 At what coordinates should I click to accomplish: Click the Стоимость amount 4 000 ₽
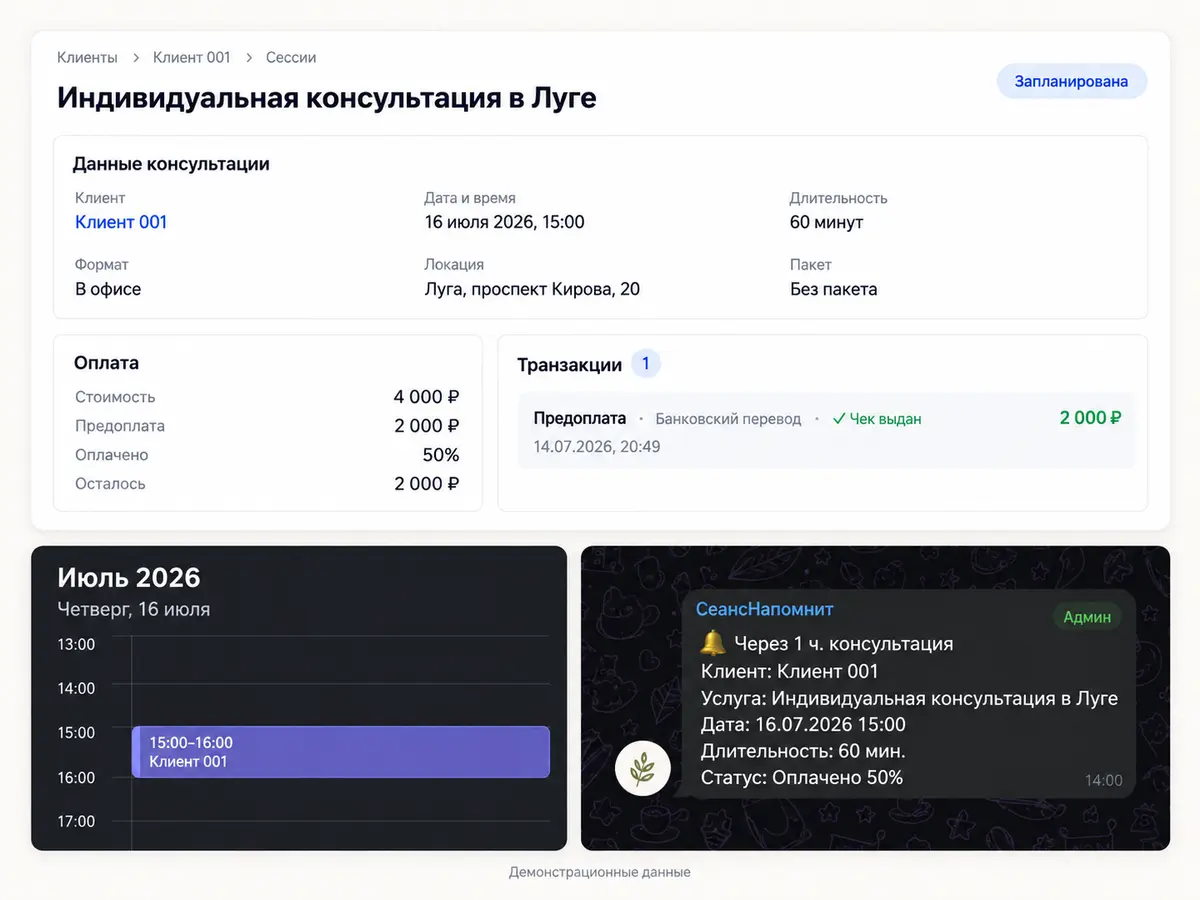click(426, 397)
